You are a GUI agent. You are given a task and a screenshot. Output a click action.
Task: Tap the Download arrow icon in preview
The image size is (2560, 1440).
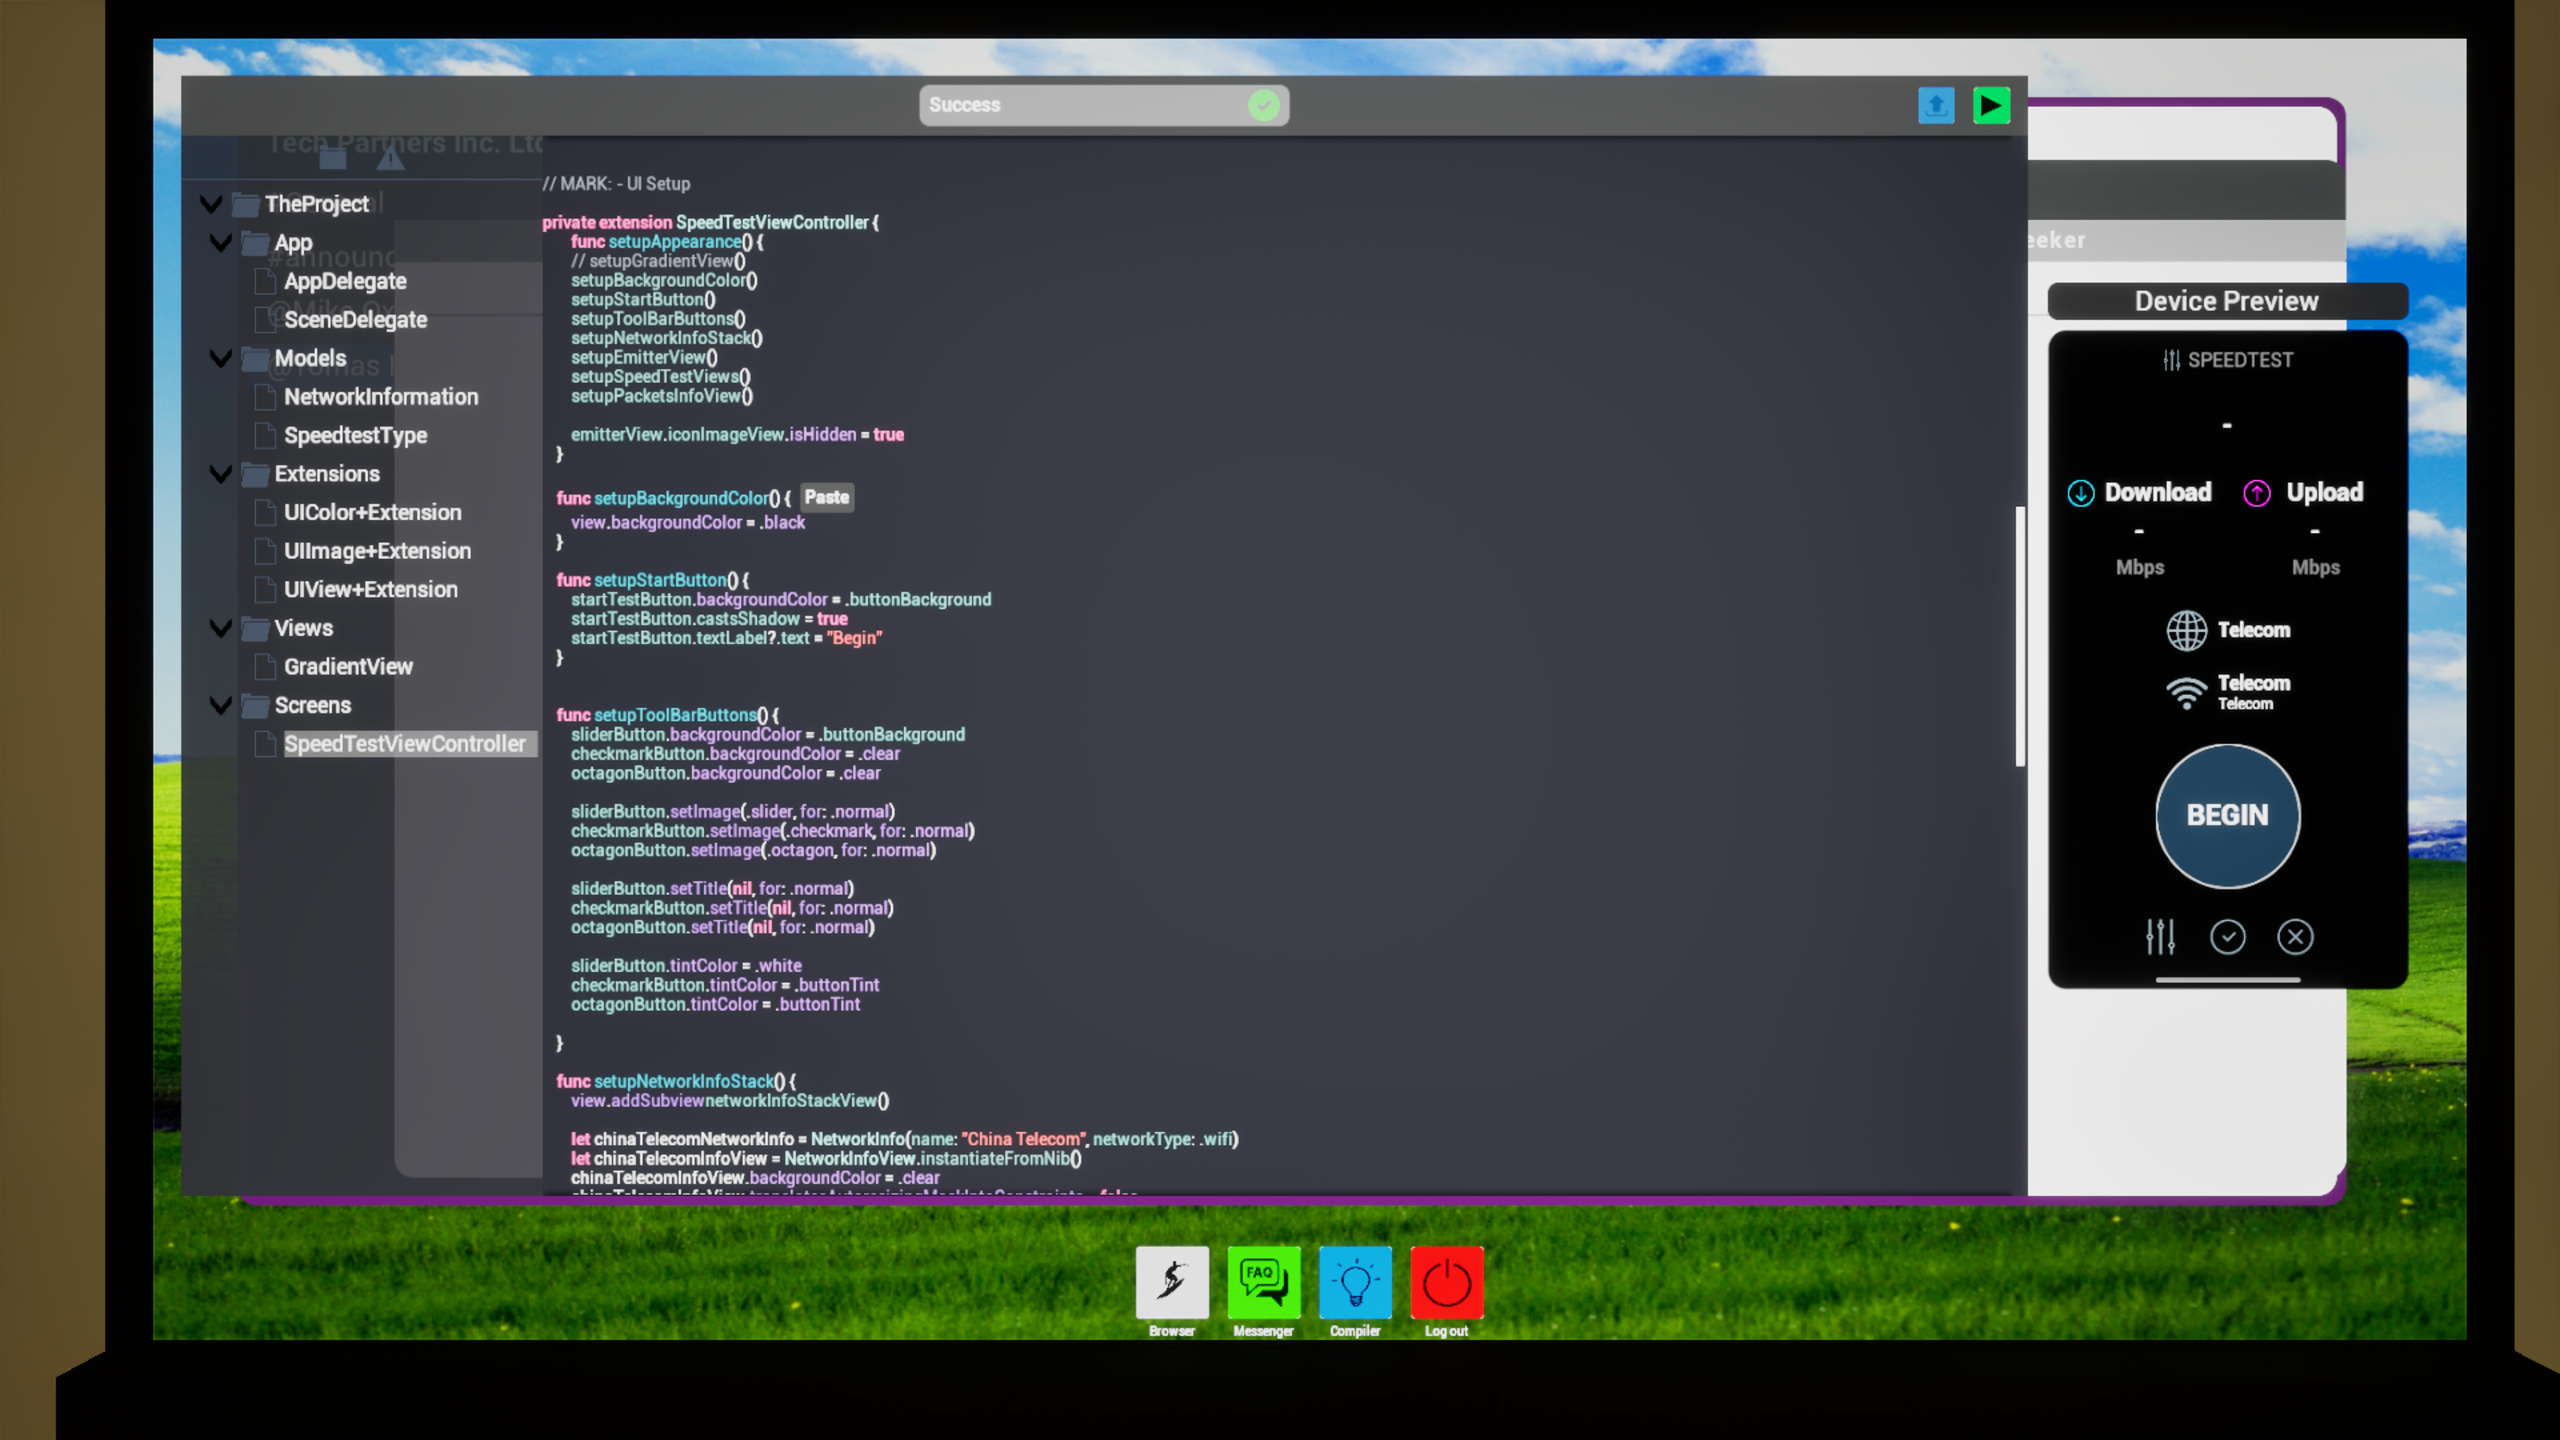[x=2081, y=493]
